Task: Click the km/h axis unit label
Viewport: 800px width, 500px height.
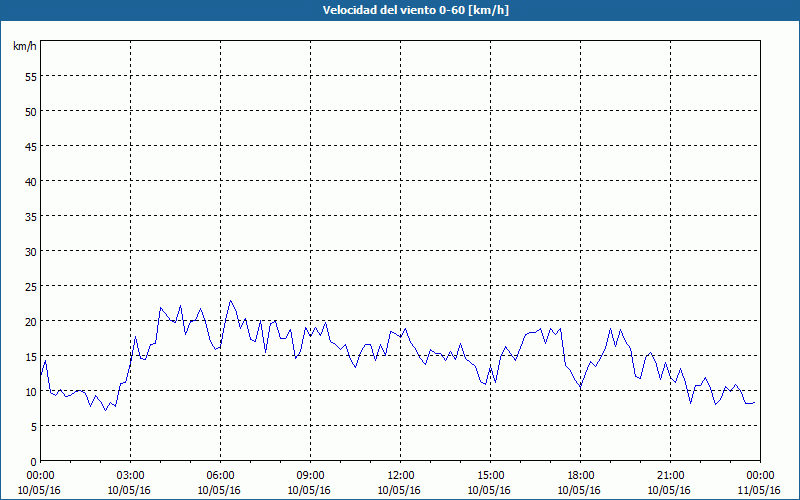Action: click(x=25, y=46)
